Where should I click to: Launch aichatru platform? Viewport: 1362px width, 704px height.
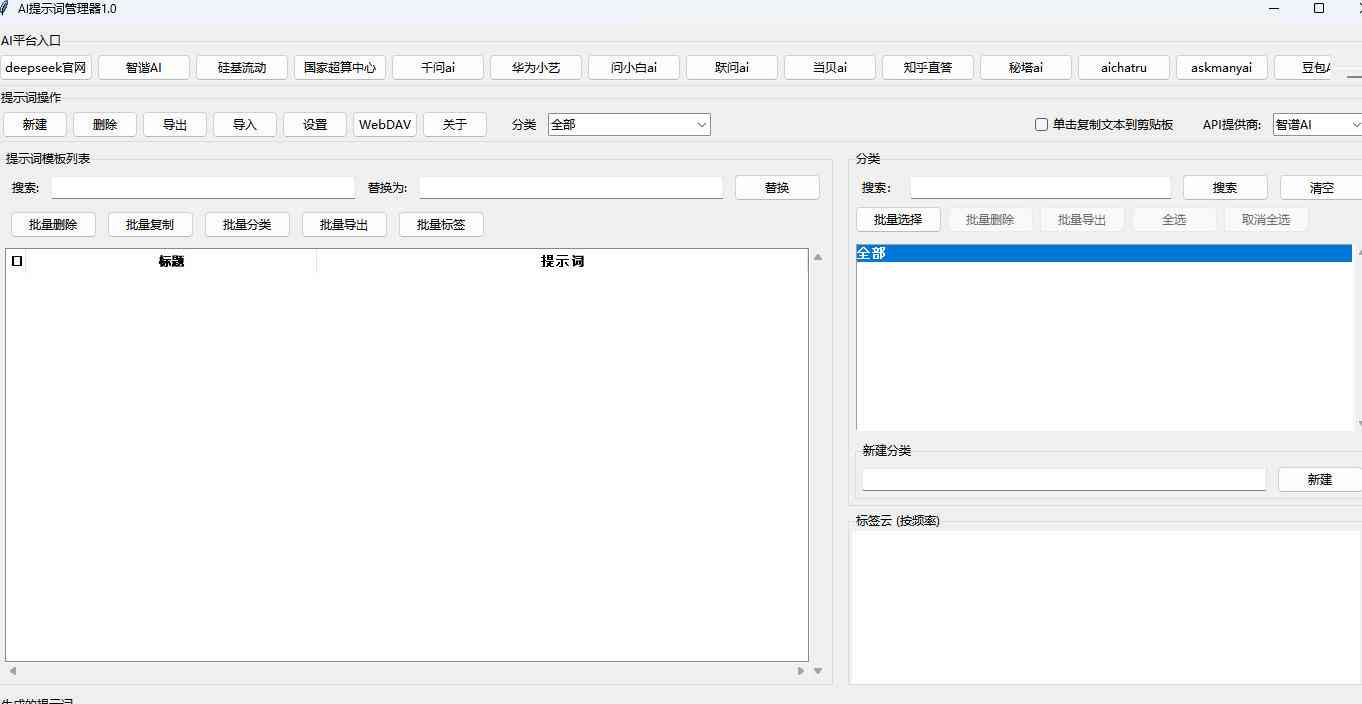(x=1124, y=68)
